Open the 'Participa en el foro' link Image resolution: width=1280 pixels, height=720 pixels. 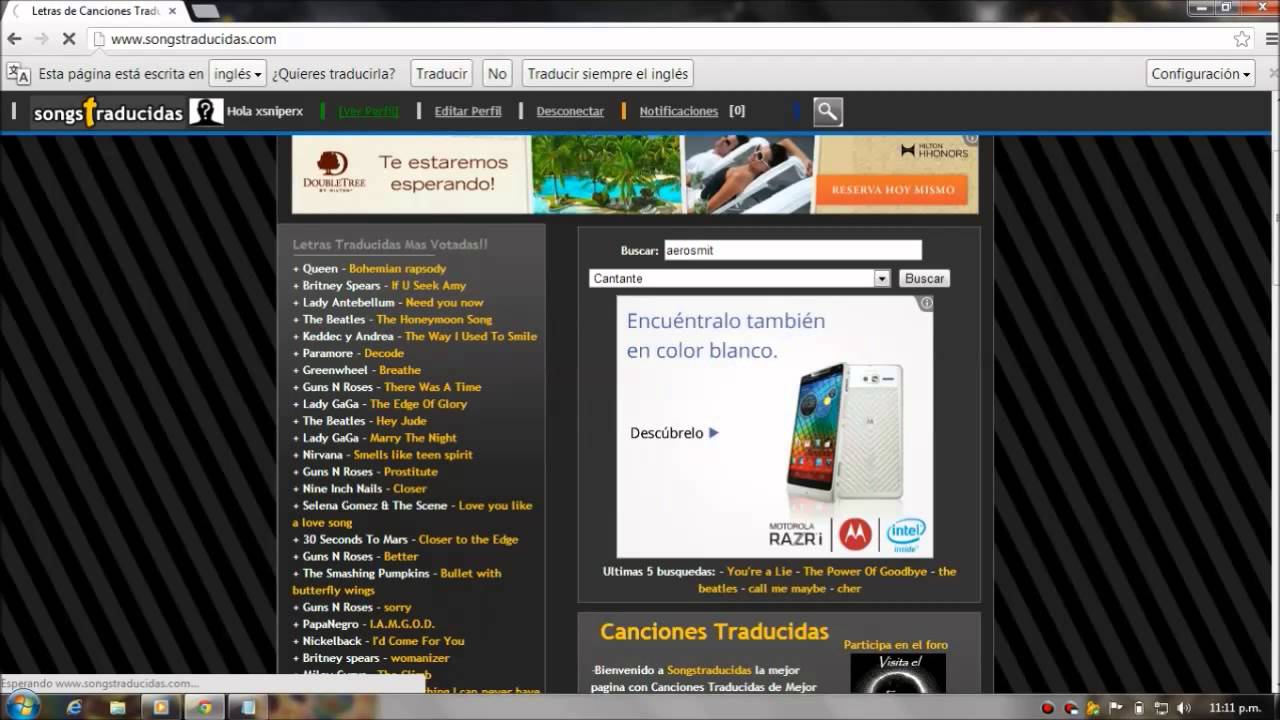coord(896,645)
